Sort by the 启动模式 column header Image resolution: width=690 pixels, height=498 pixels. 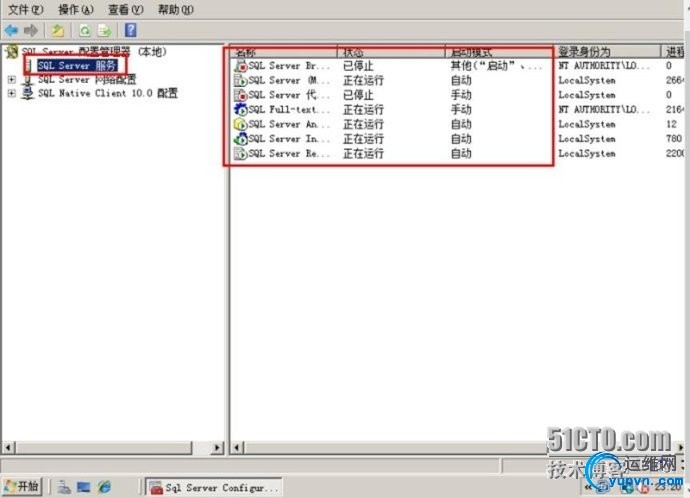(x=500, y=52)
